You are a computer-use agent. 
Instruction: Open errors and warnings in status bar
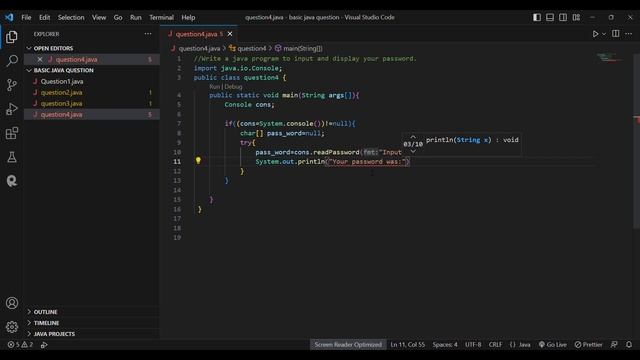click(x=20, y=345)
